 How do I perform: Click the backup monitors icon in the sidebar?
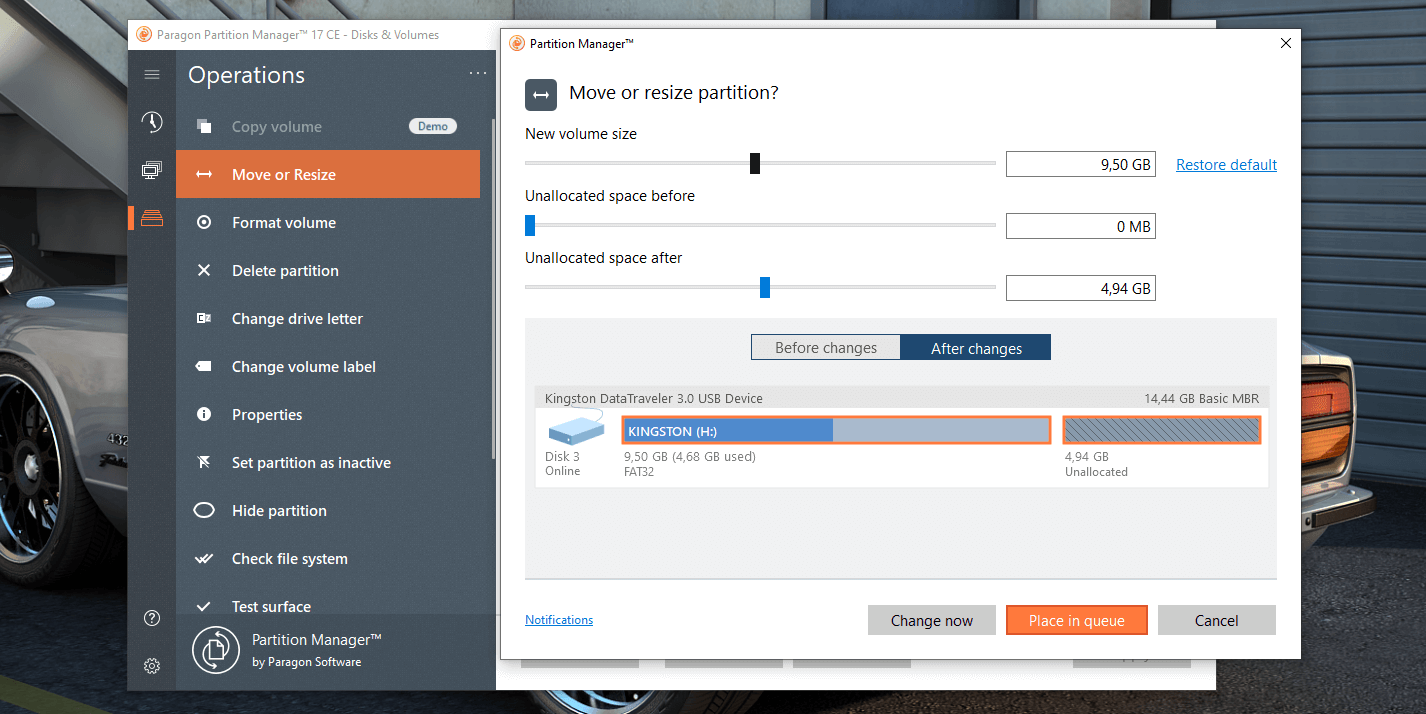[152, 170]
